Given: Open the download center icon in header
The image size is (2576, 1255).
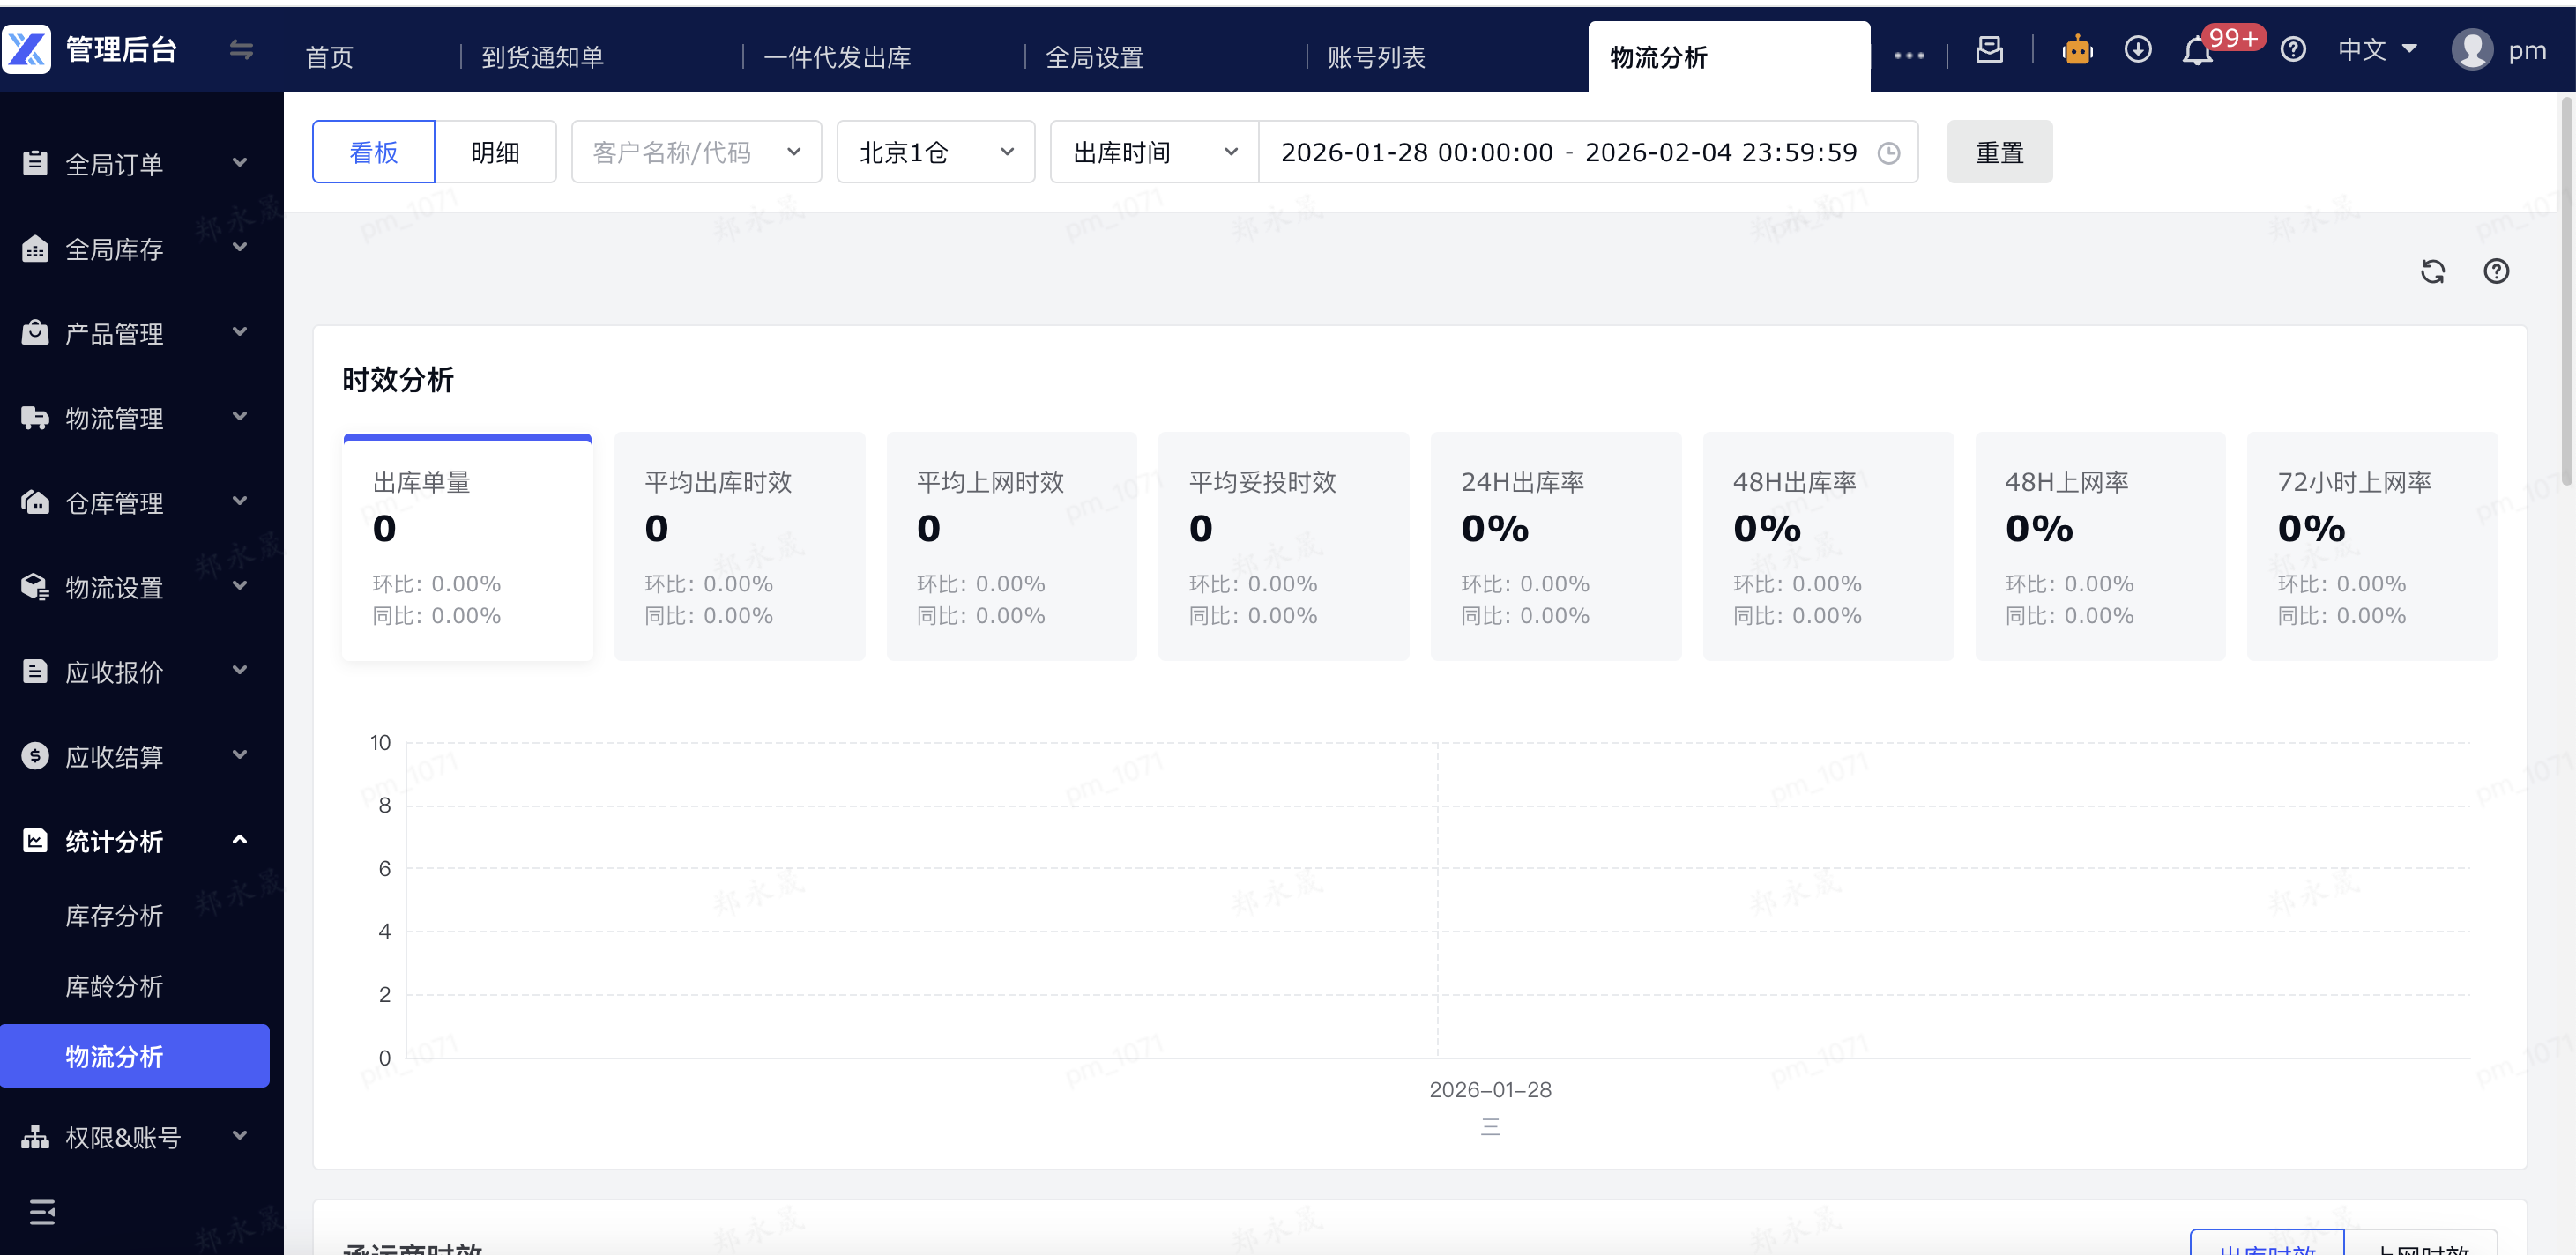Looking at the screenshot, I should 2137,50.
